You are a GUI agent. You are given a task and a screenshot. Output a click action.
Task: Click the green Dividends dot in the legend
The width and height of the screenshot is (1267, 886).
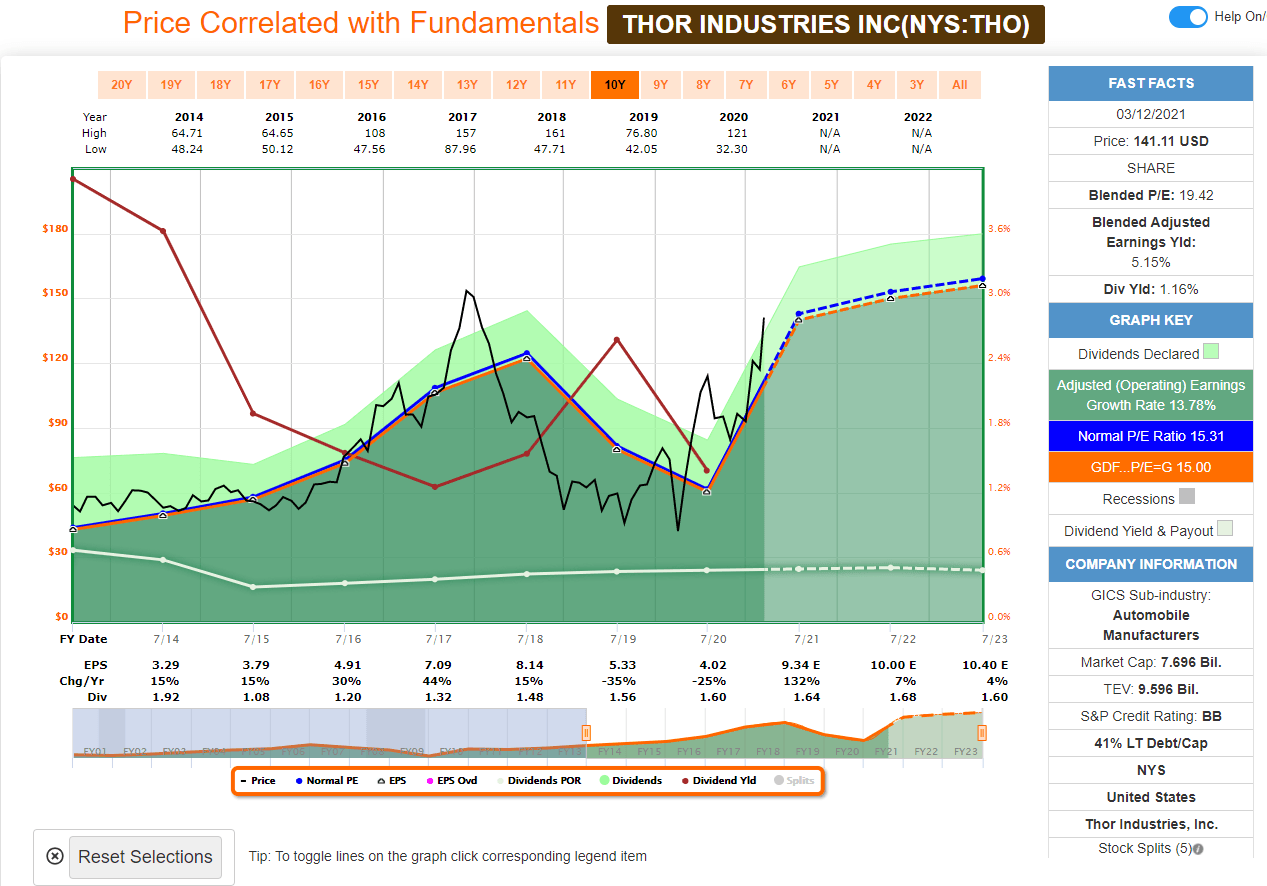pyautogui.click(x=604, y=779)
